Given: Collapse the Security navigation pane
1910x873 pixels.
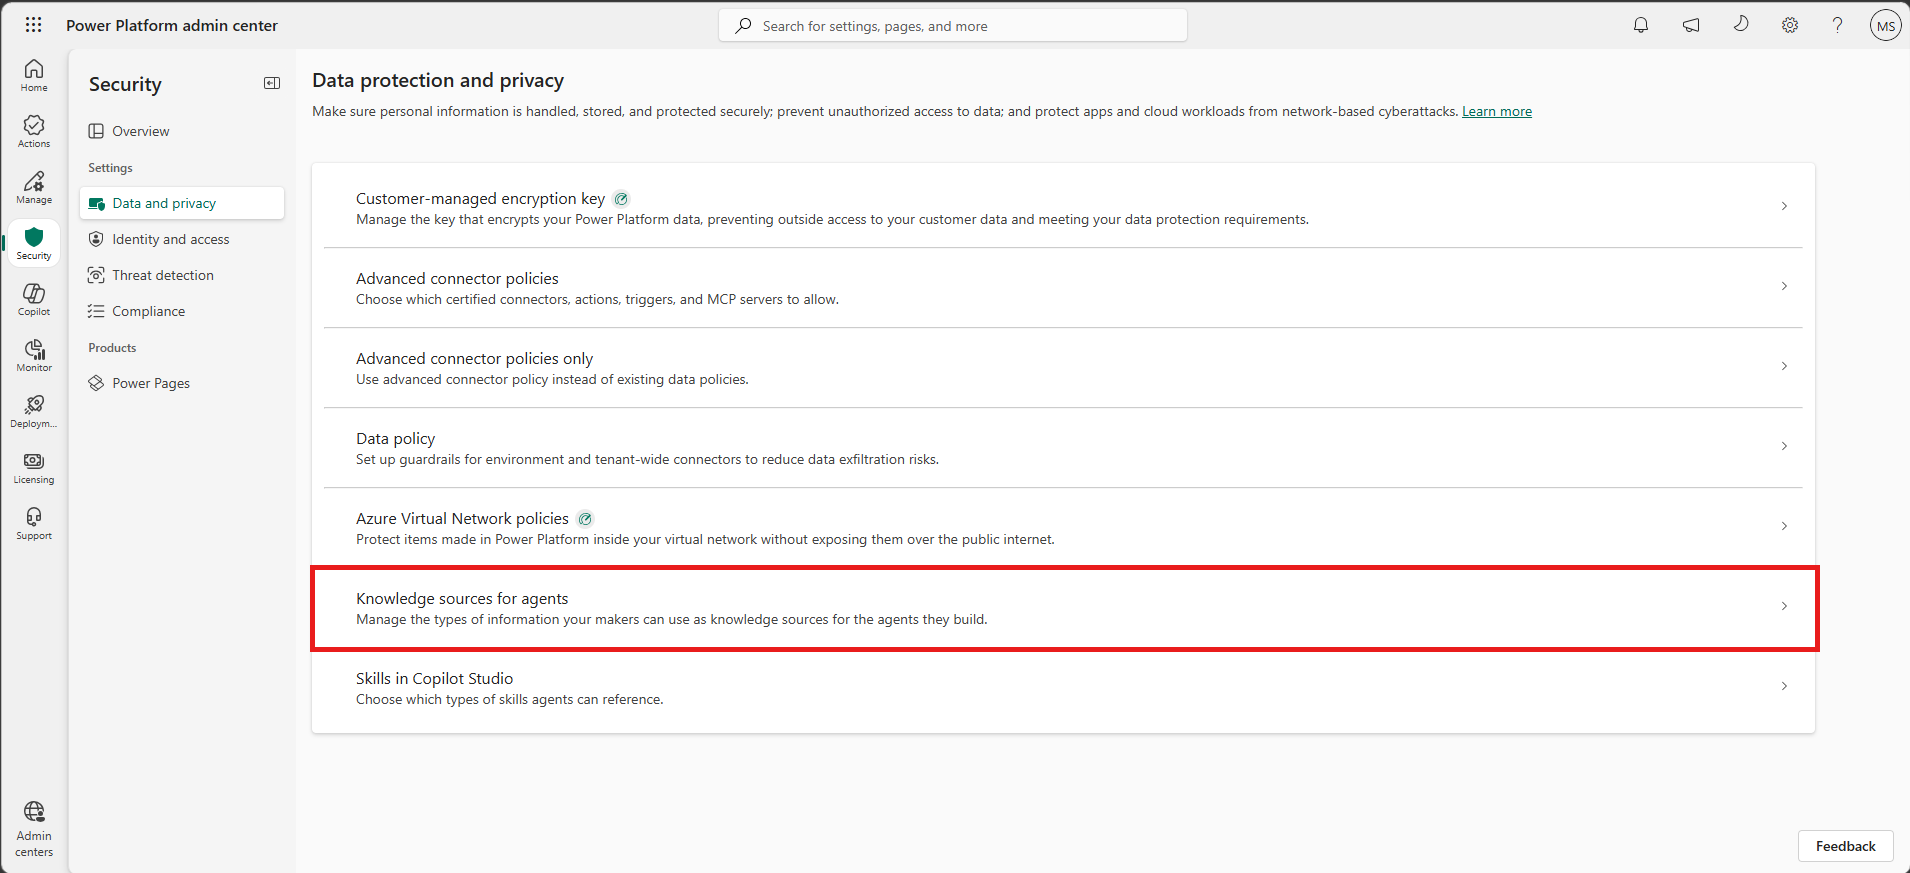Looking at the screenshot, I should point(272,83).
